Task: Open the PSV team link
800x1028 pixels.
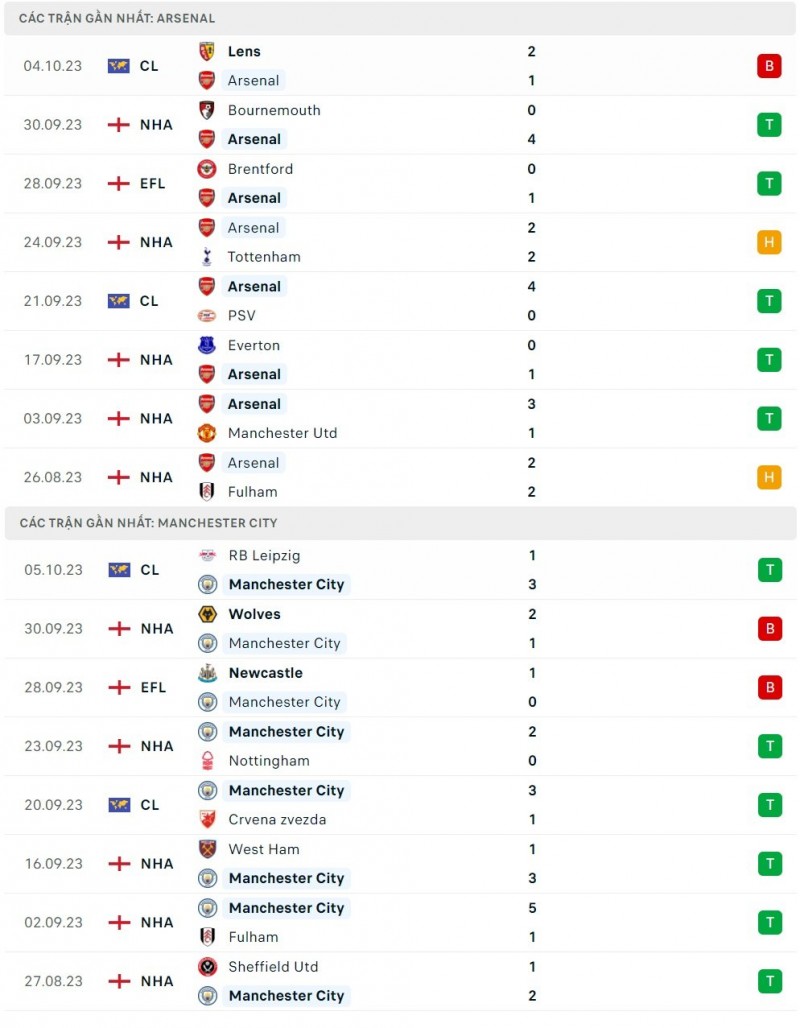Action: [x=241, y=316]
